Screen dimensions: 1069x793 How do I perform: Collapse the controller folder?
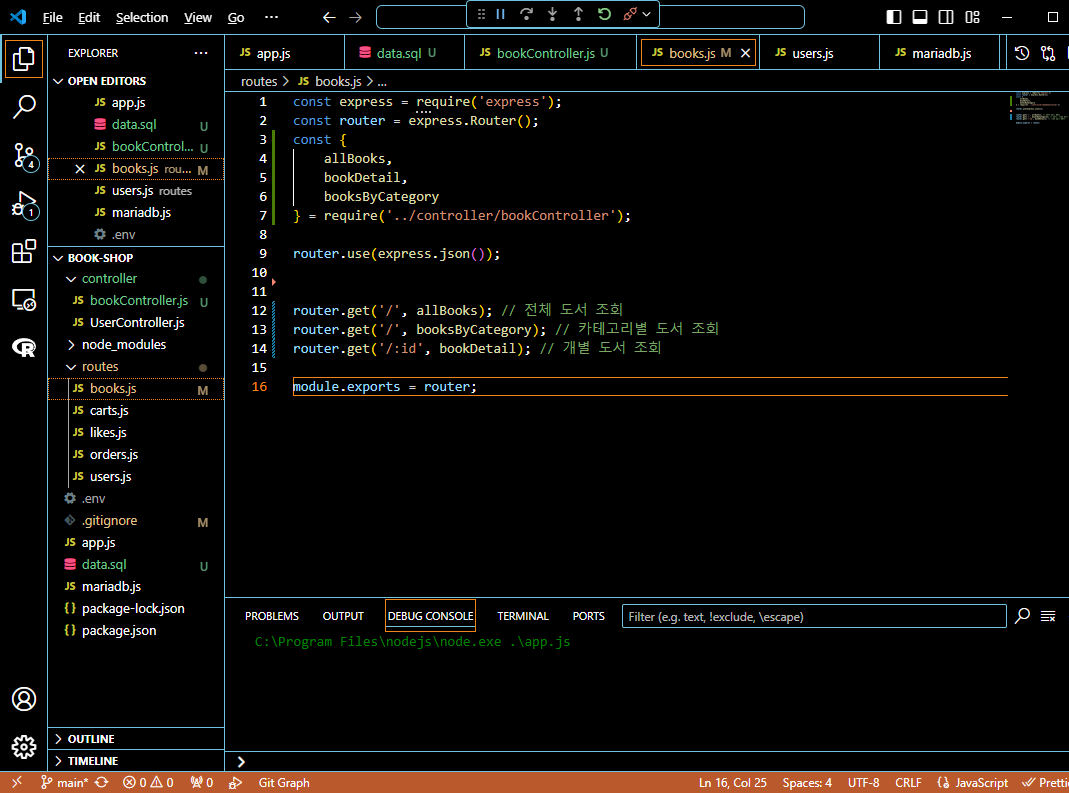136,279
